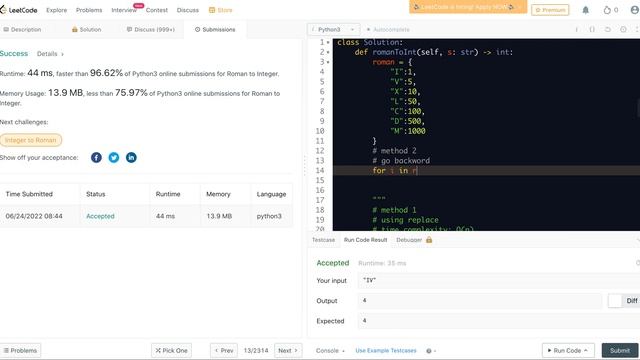
Task: Click code line 14 'for i in r'
Action: coord(395,171)
